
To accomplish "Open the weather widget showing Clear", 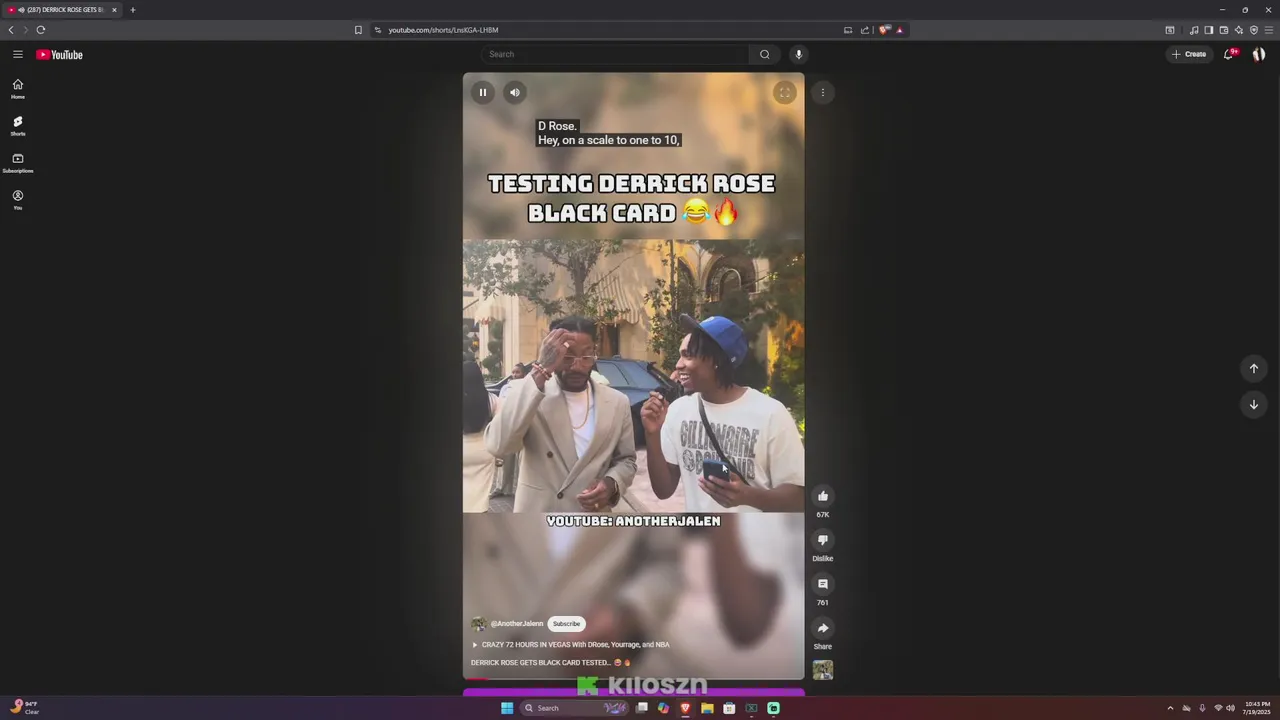I will tap(23, 708).
